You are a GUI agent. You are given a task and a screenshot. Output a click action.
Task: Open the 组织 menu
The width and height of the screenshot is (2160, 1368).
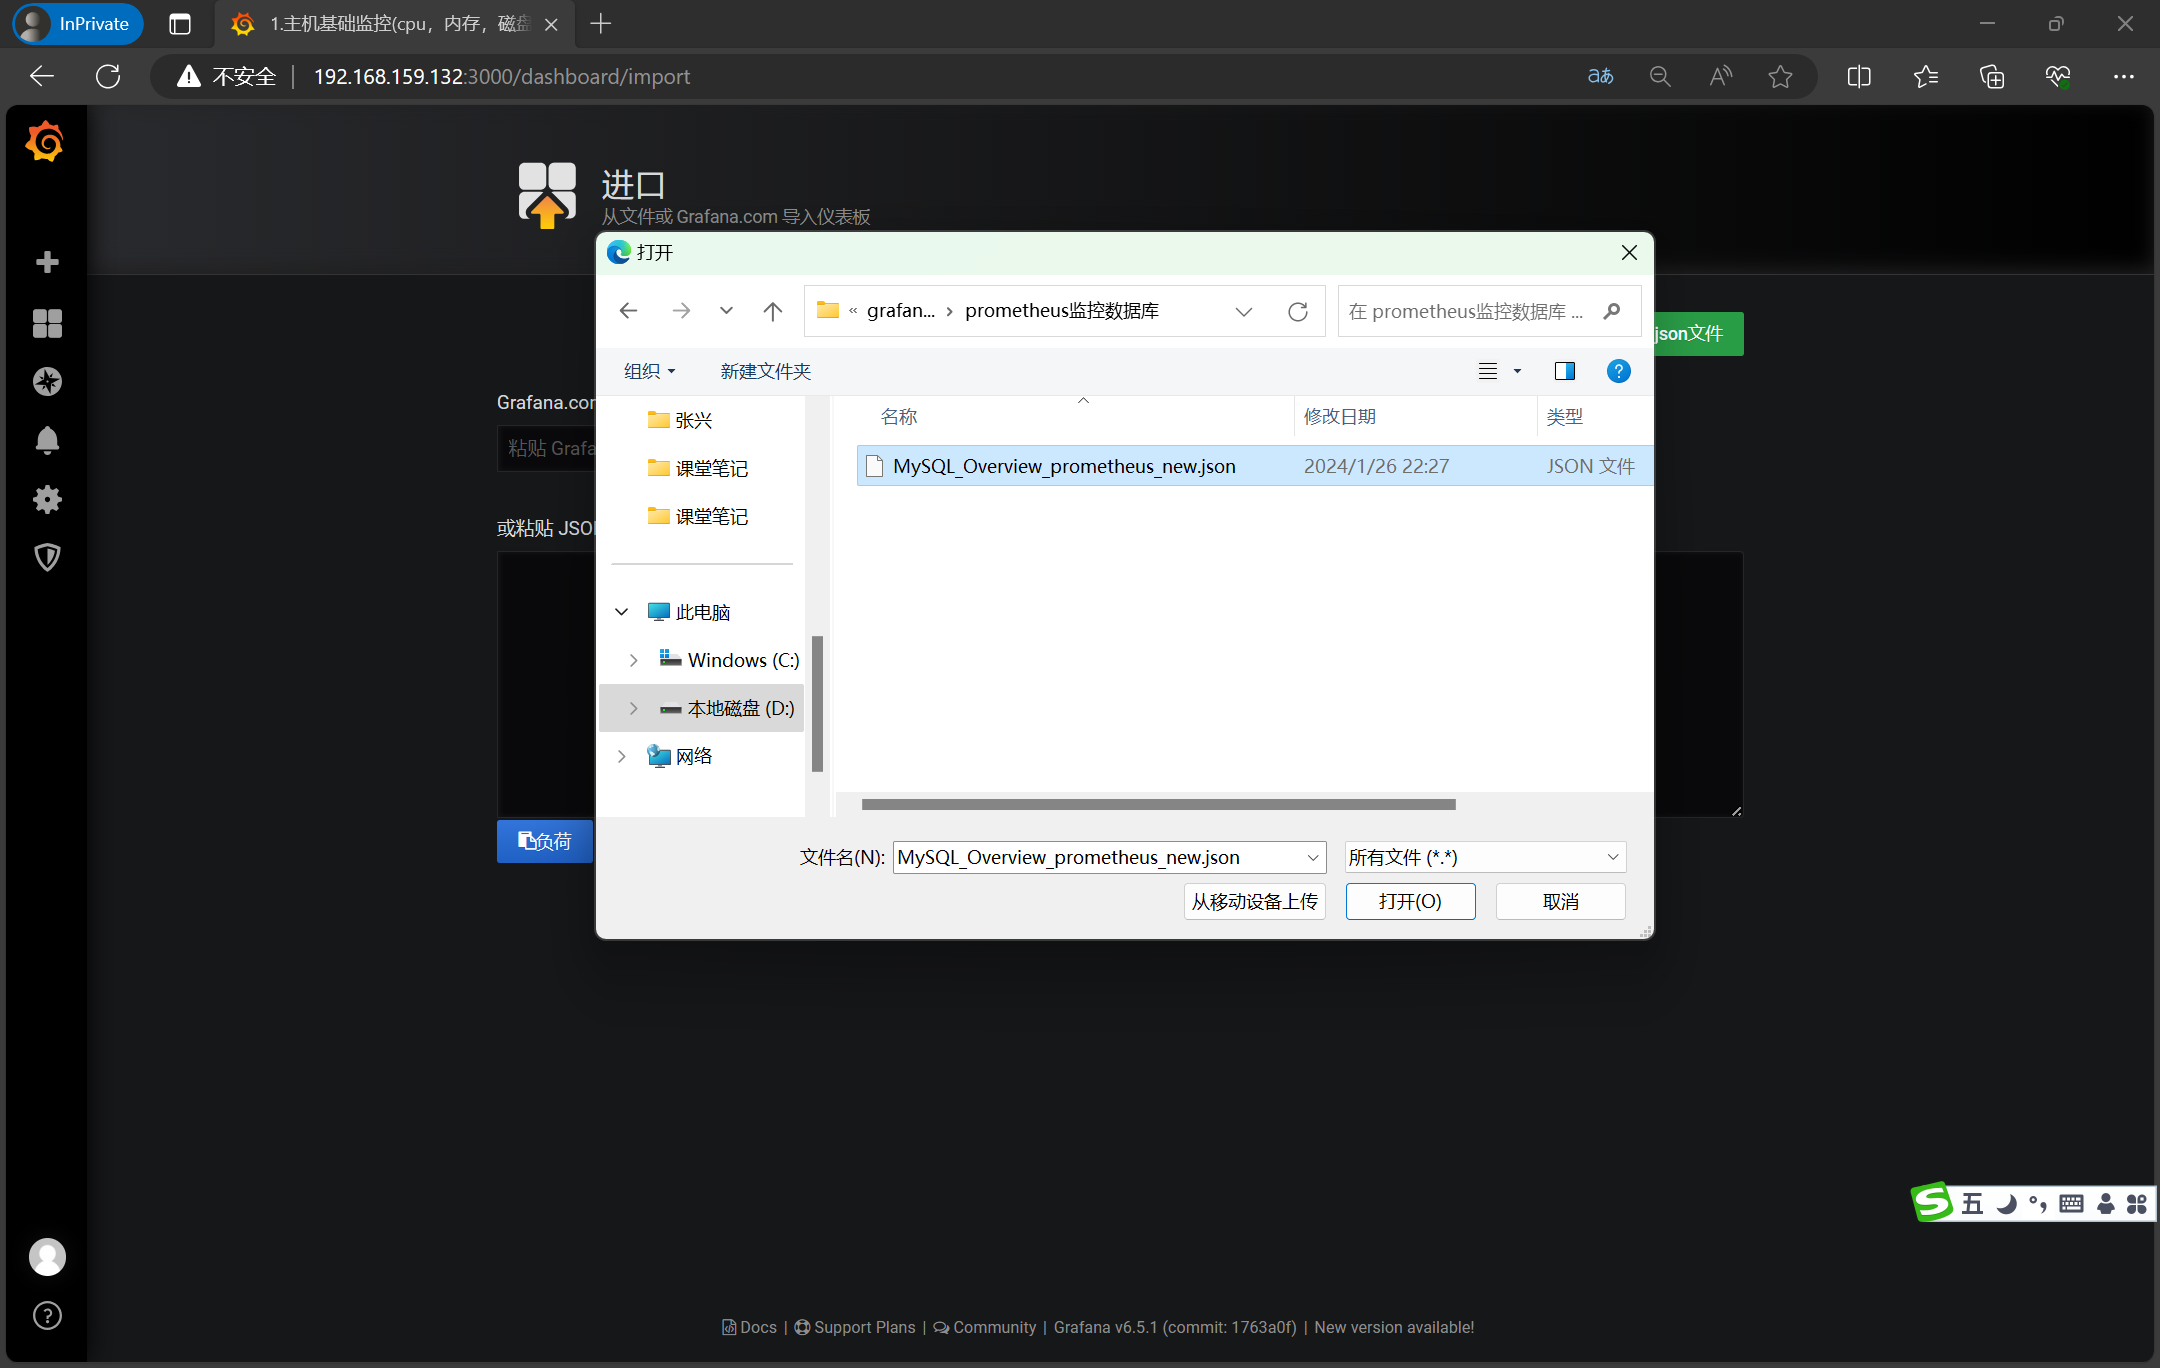coord(649,371)
